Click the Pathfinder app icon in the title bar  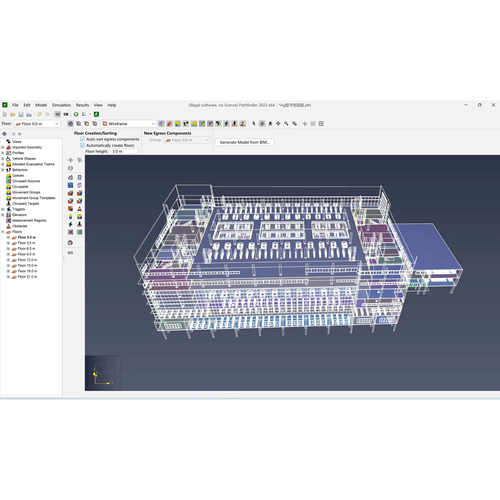click(x=5, y=105)
